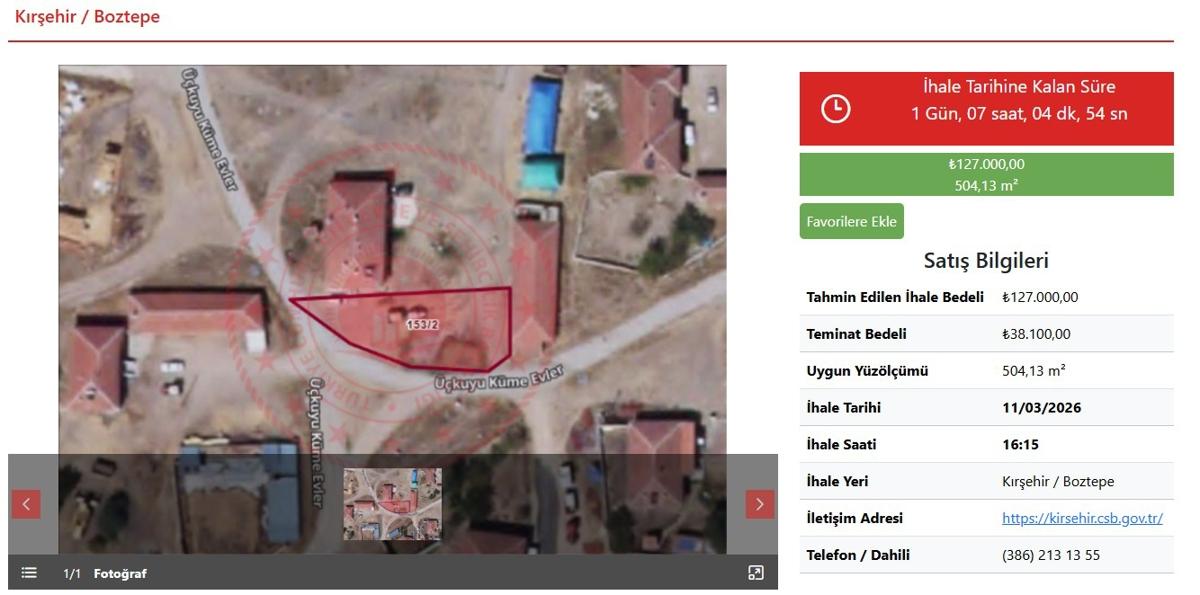Click the Satış Bilgileri heading
The height and width of the screenshot is (595, 1200).
[987, 261]
